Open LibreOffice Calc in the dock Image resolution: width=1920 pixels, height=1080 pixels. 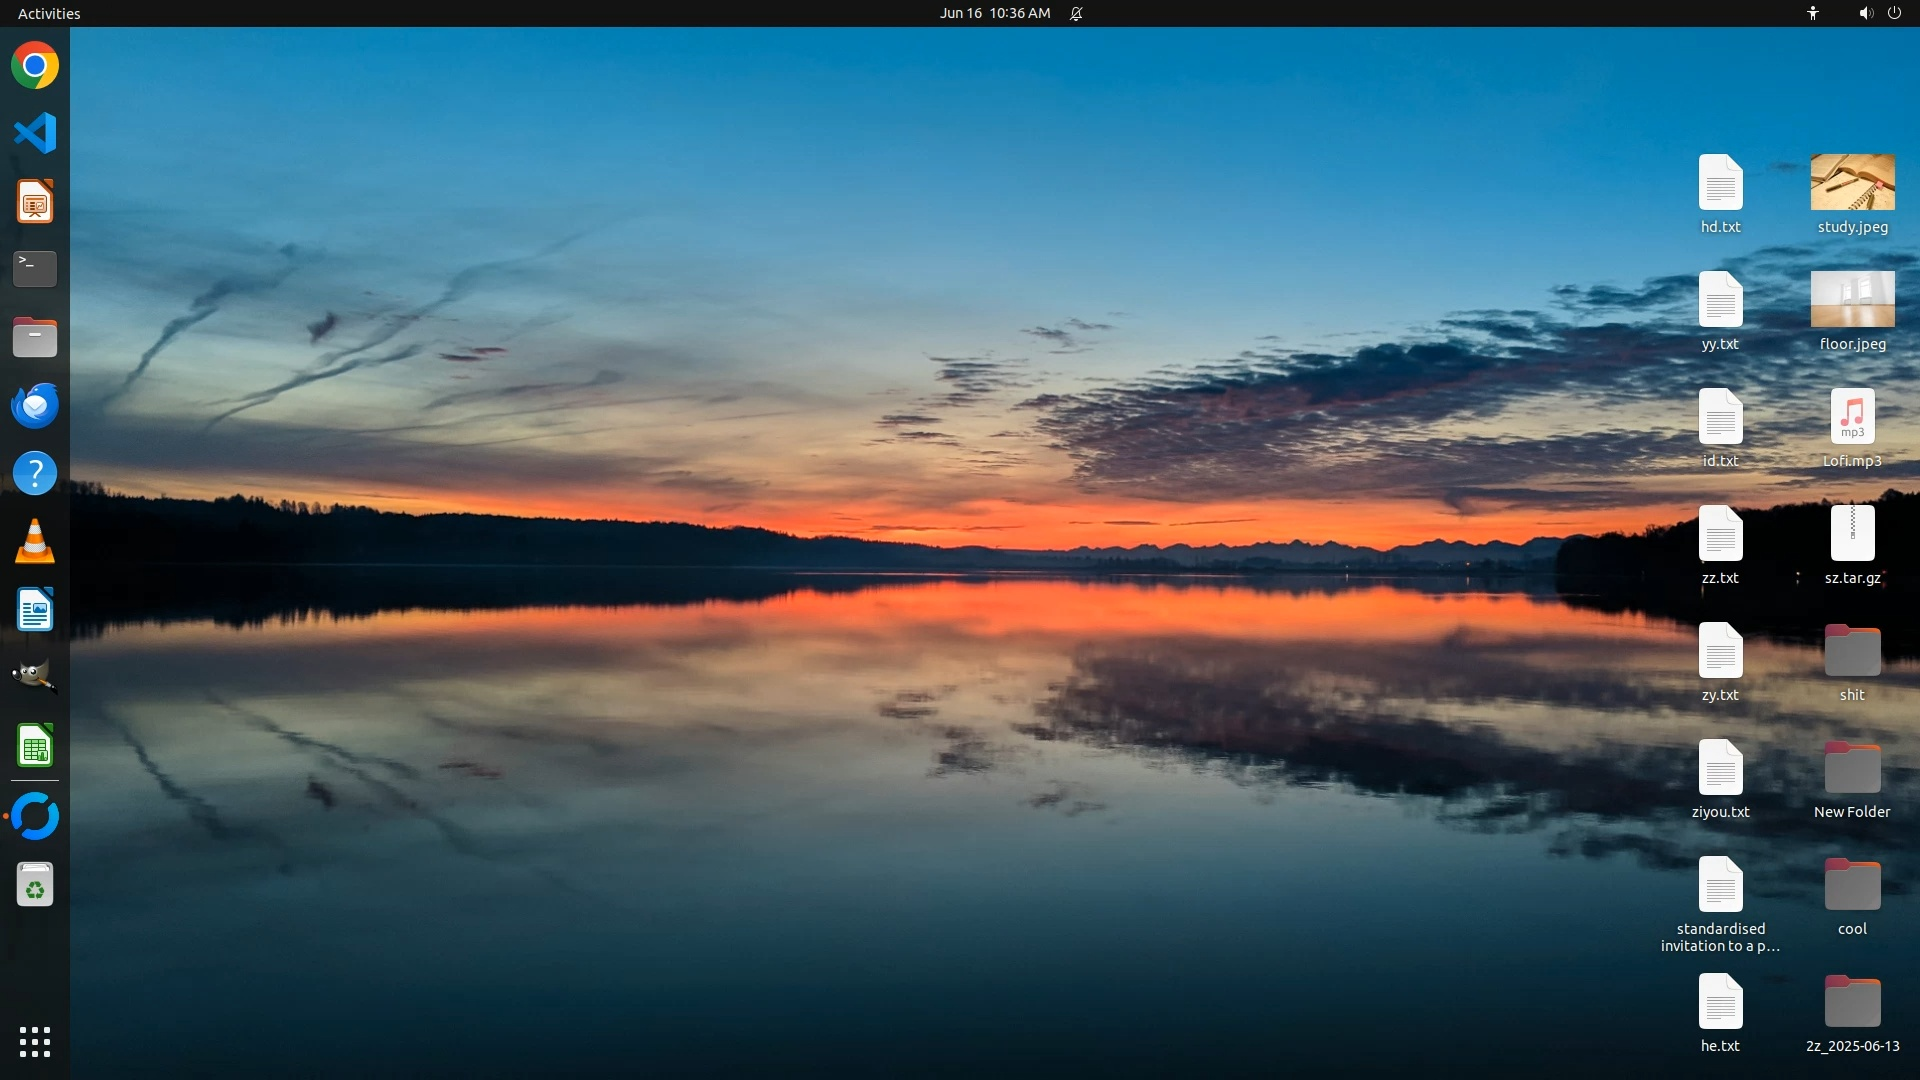(x=35, y=746)
